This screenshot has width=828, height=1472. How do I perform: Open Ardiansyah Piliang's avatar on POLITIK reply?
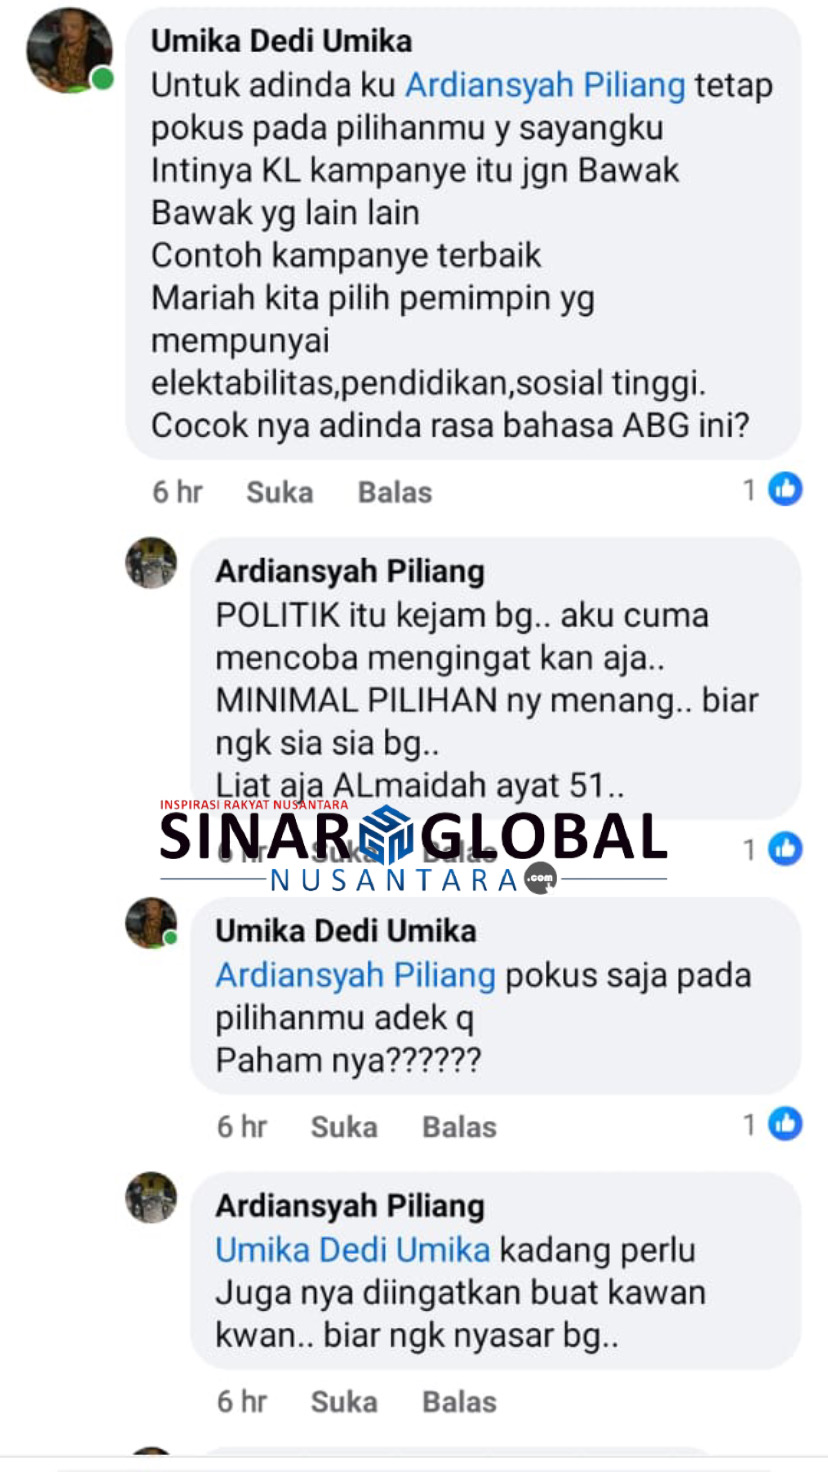coord(151,563)
